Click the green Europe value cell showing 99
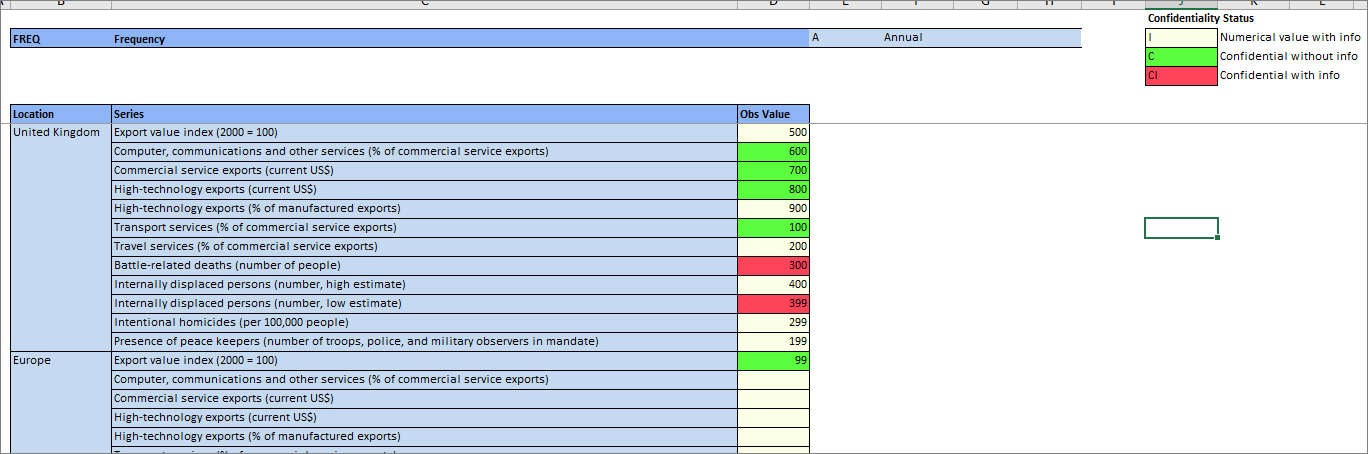 coord(773,360)
